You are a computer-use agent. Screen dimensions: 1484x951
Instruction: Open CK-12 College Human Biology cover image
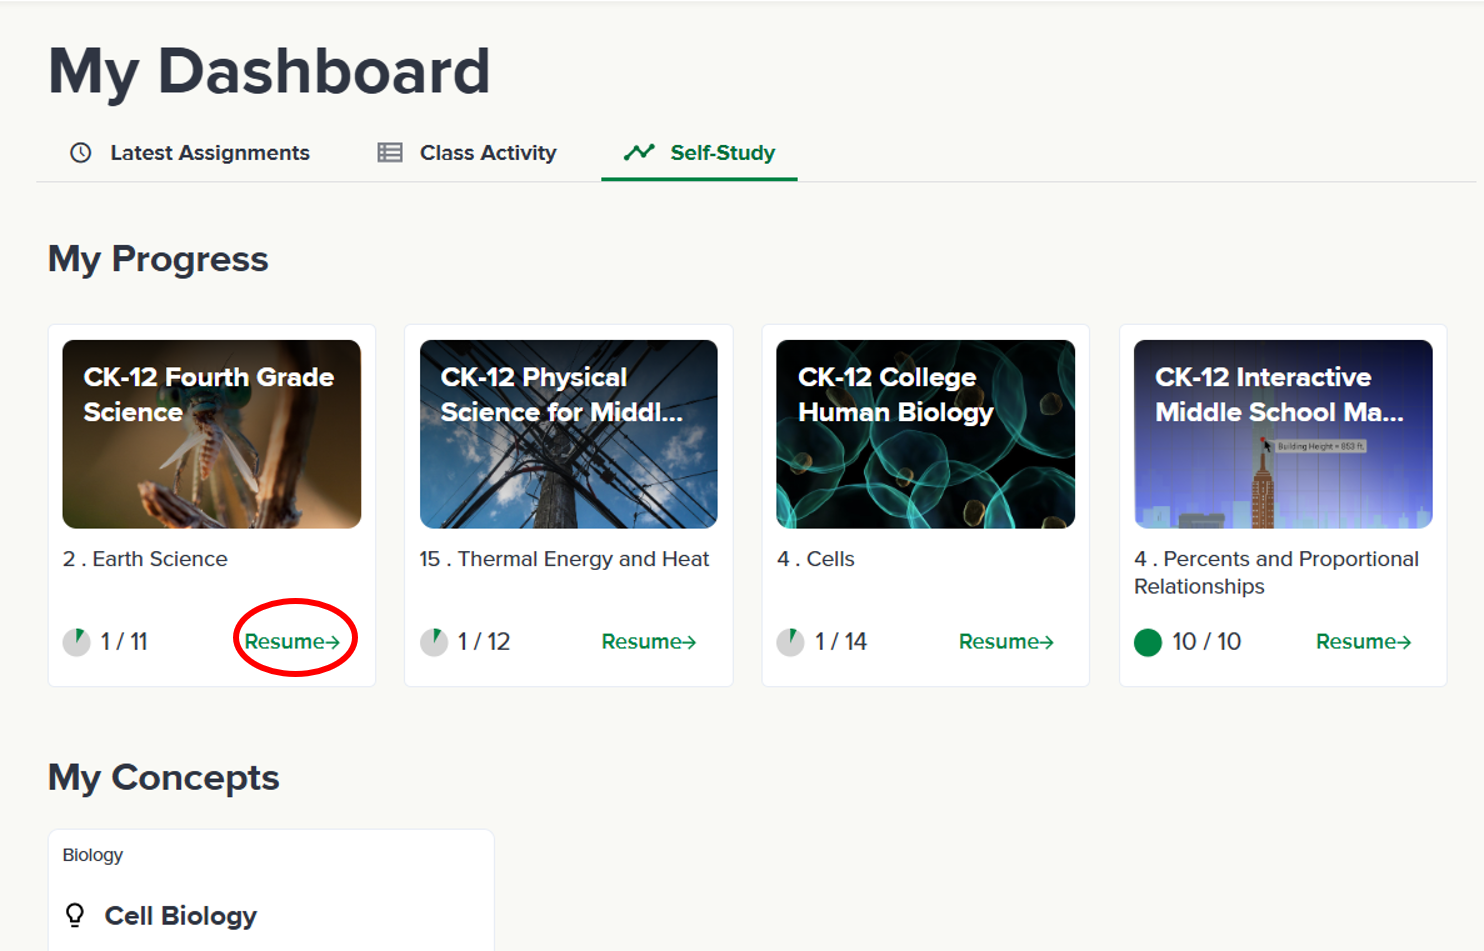click(926, 434)
